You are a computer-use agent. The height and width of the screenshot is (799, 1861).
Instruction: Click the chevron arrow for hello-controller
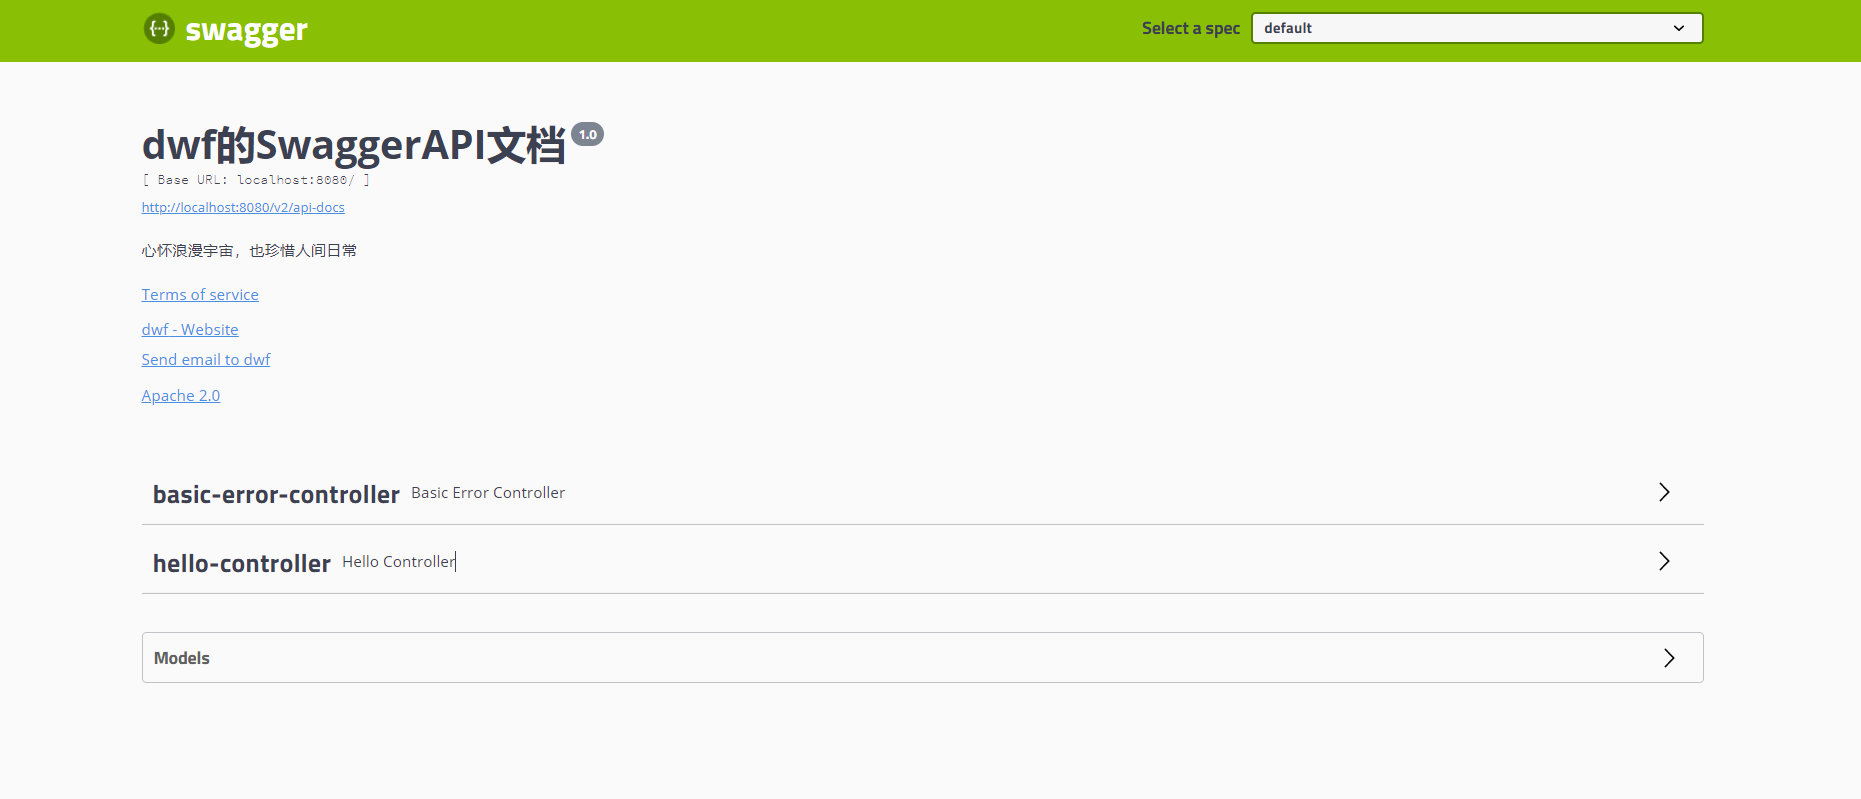(1664, 561)
